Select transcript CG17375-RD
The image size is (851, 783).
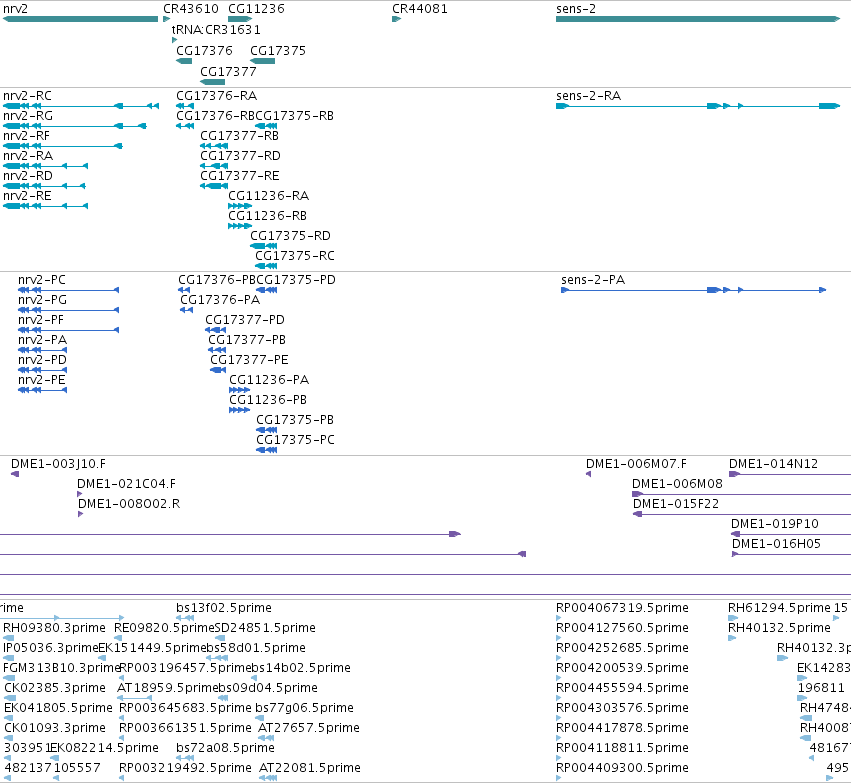pos(290,235)
